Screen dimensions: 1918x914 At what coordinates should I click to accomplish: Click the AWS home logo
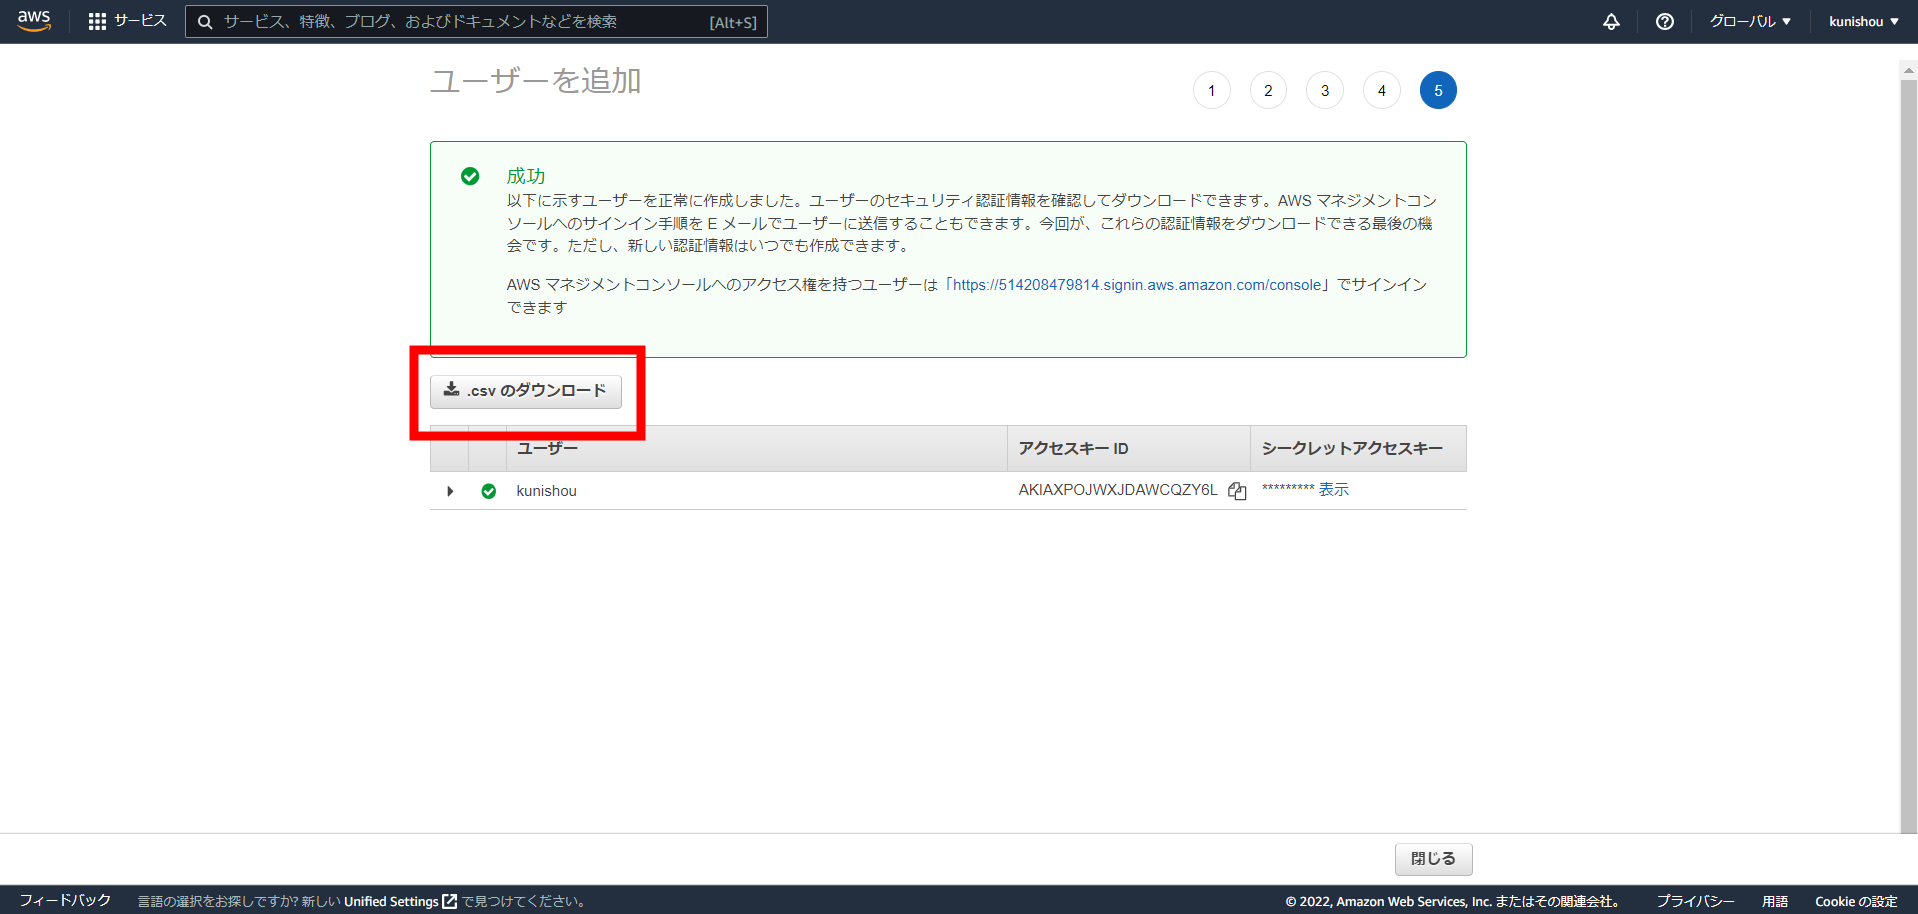pos(31,20)
